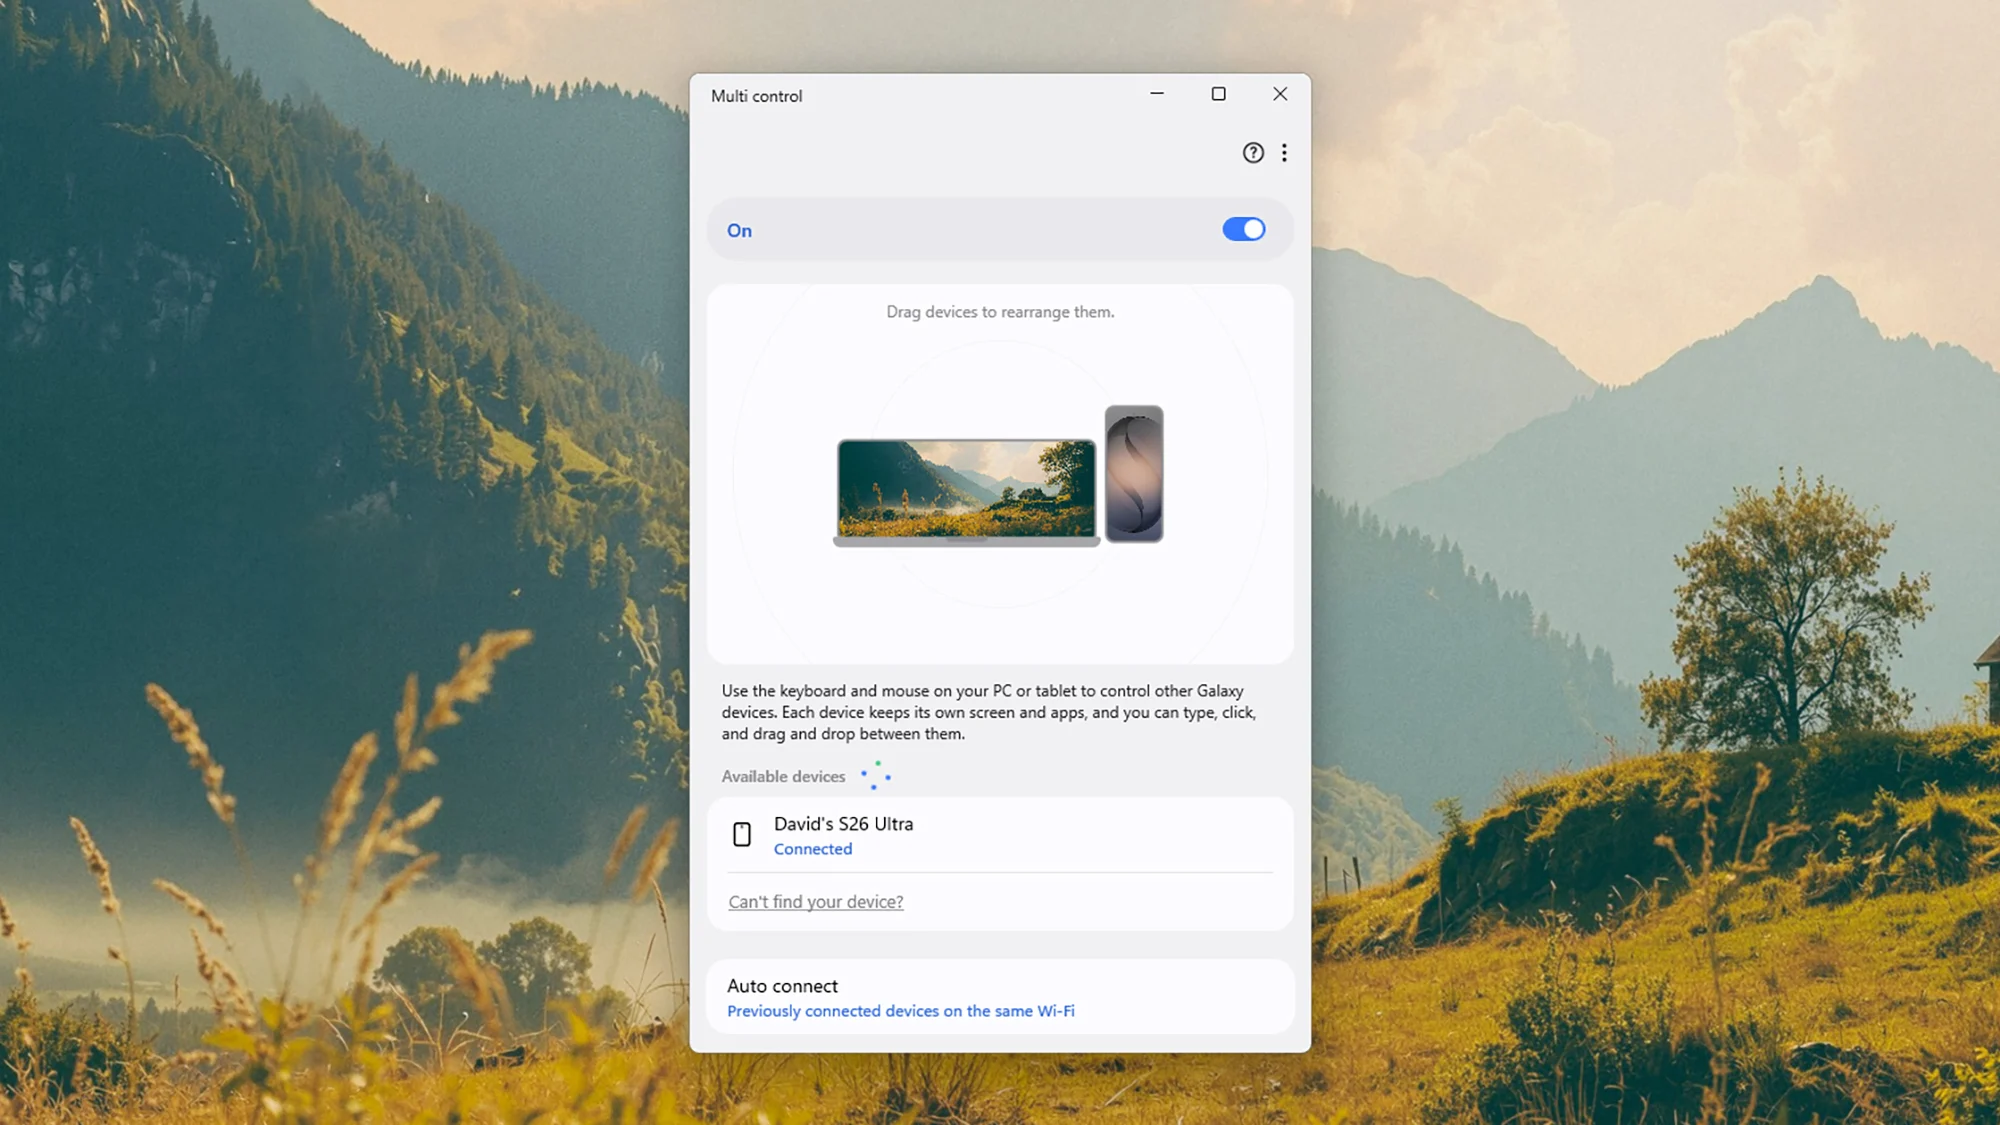Click the Multi control description paragraph

pos(988,712)
